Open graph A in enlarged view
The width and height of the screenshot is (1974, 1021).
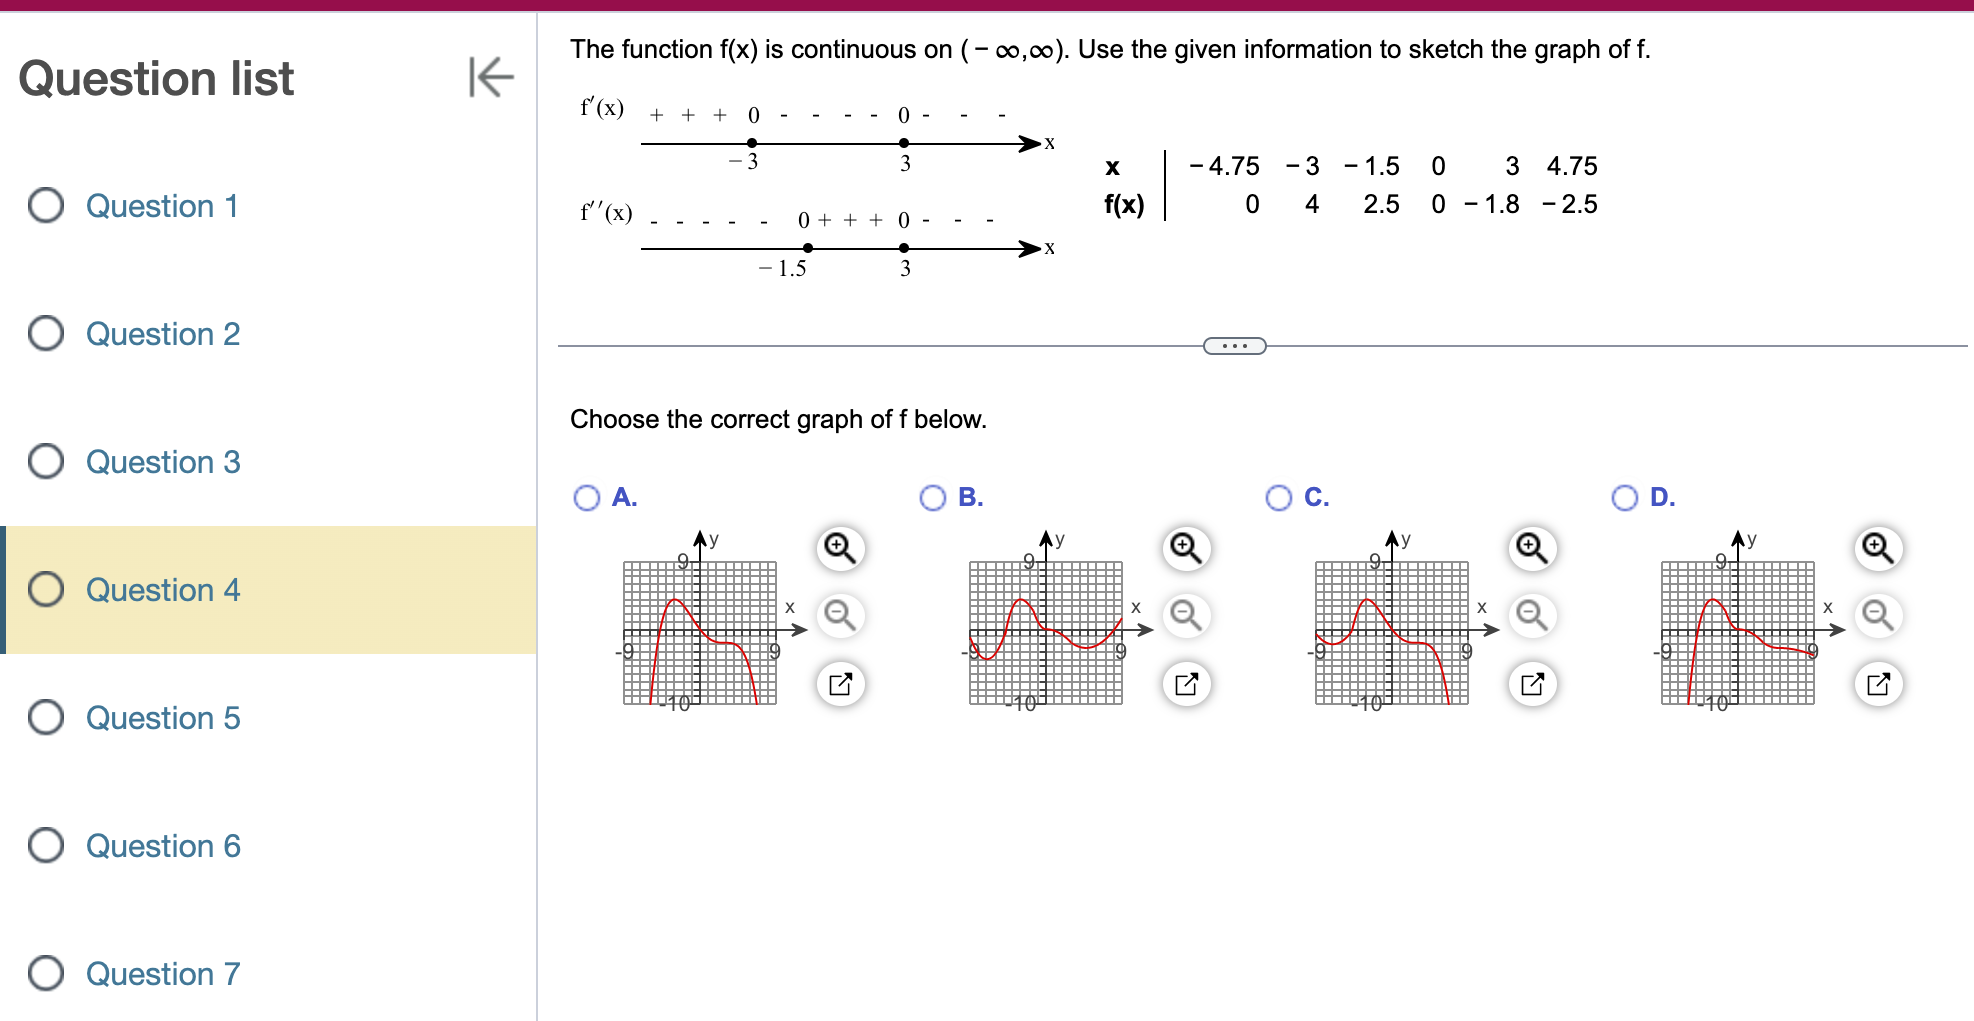tap(839, 684)
